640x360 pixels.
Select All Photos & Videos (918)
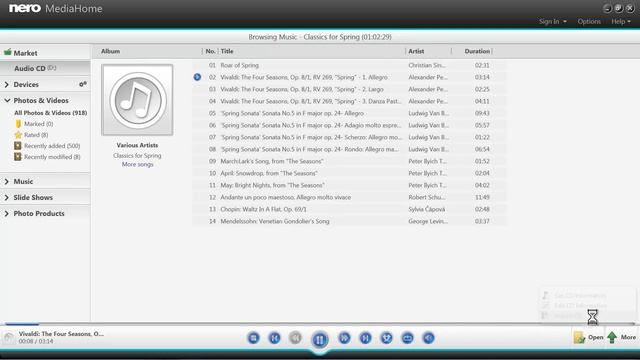click(x=51, y=113)
